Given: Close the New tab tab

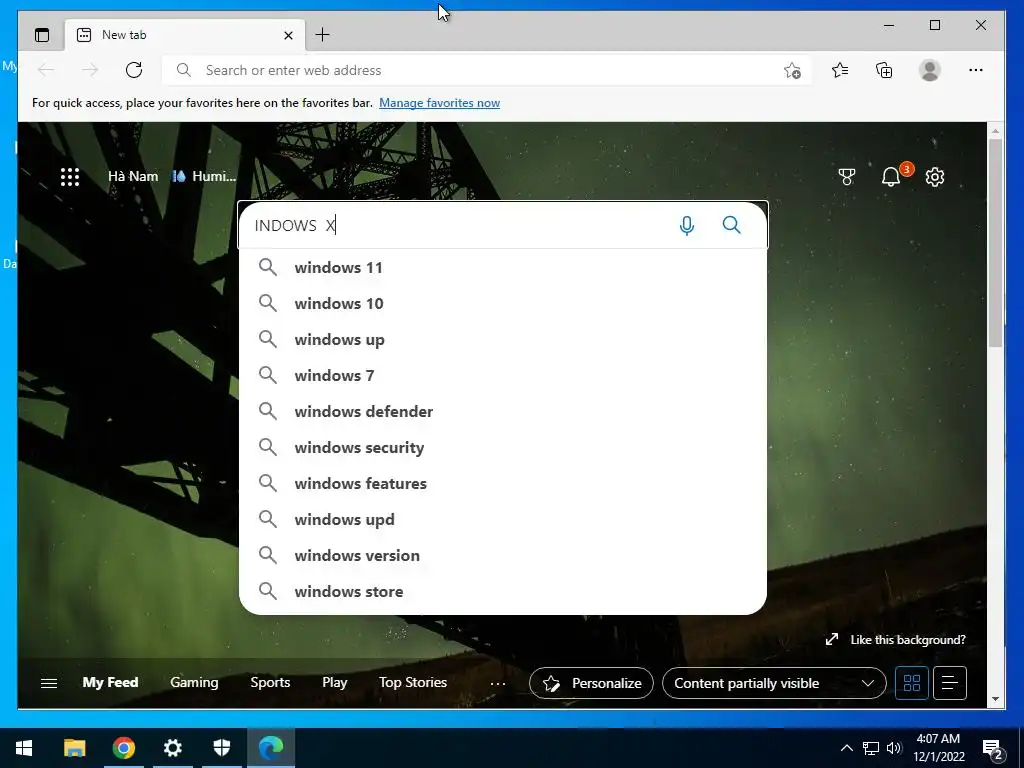Looking at the screenshot, I should 288,35.
